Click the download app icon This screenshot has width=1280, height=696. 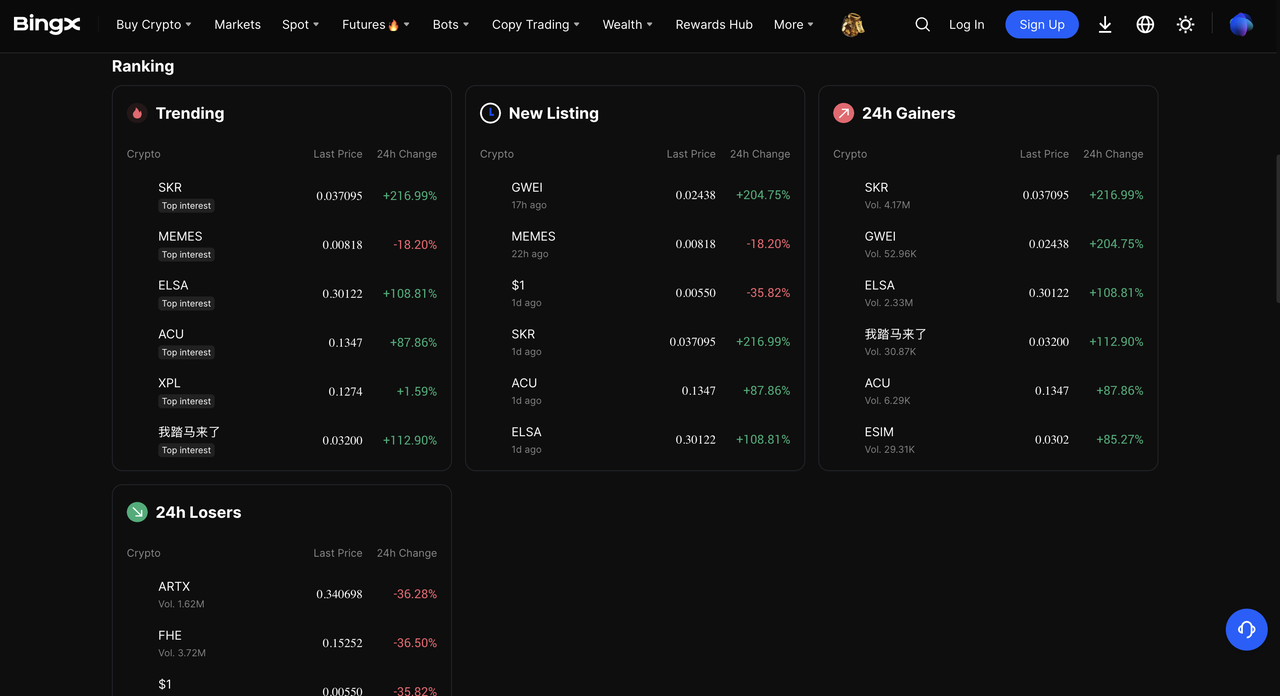1105,24
